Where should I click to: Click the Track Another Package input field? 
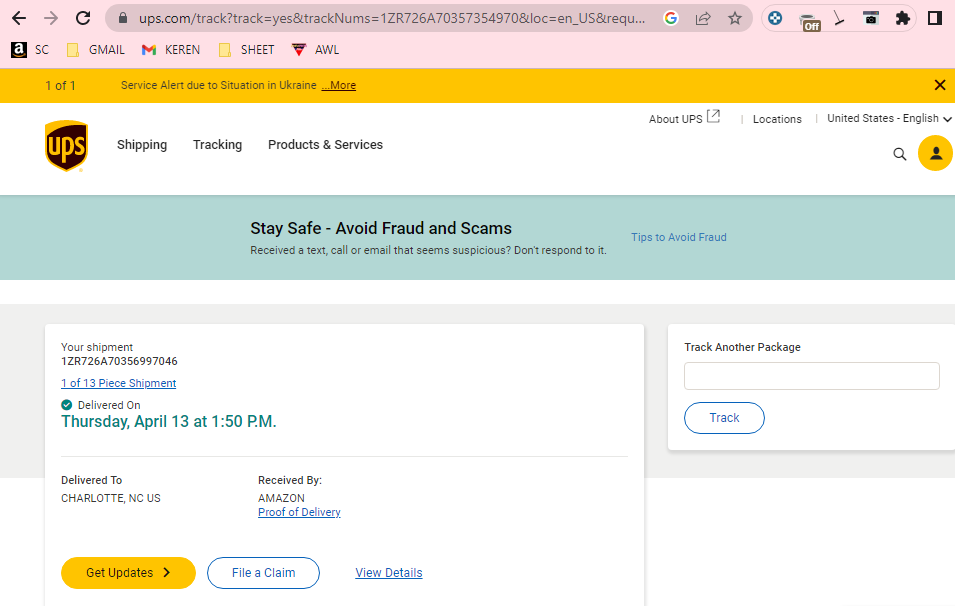click(811, 376)
